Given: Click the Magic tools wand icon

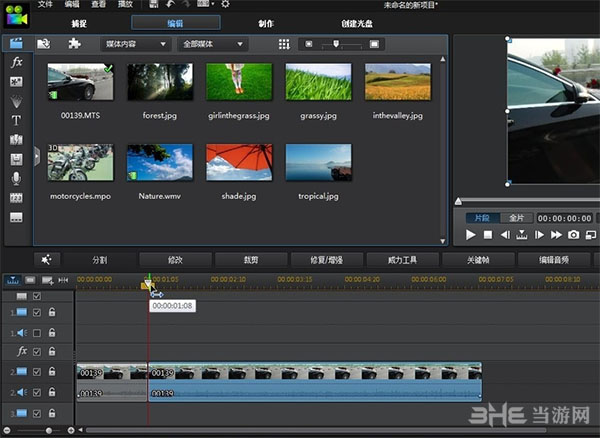Looking at the screenshot, I should point(46,260).
